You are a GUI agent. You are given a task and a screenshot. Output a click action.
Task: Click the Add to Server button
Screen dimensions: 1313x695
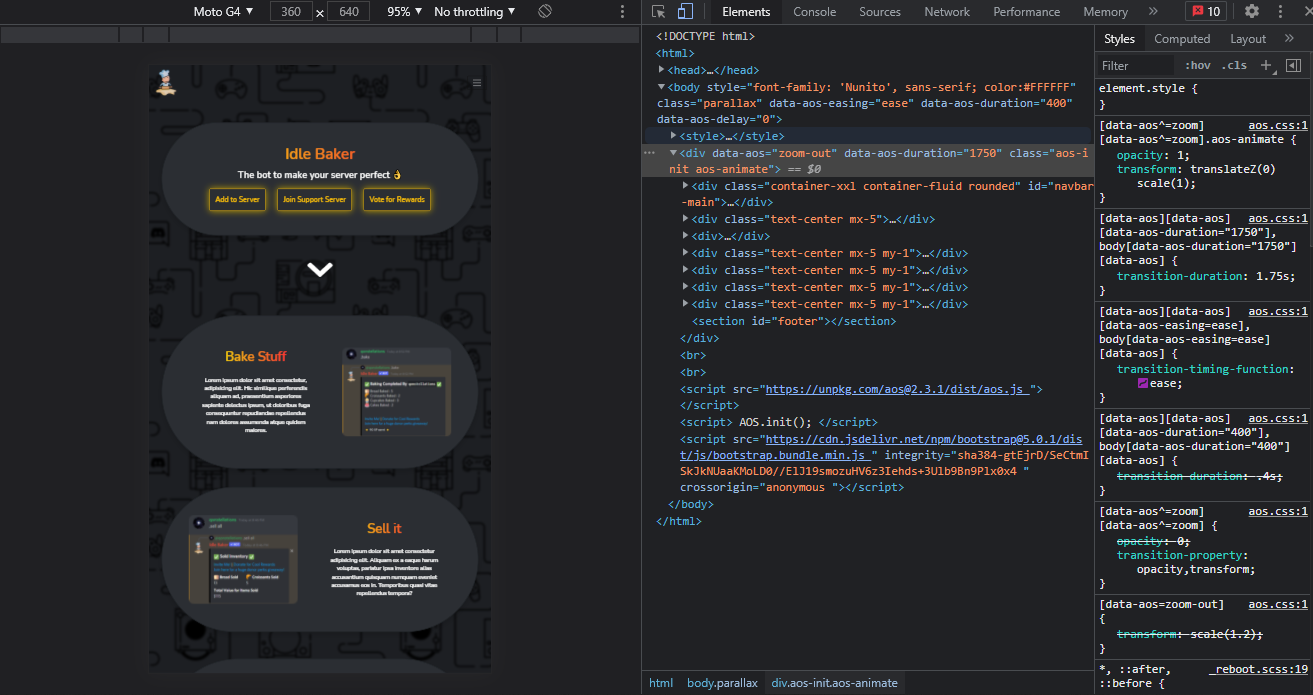tap(237, 200)
